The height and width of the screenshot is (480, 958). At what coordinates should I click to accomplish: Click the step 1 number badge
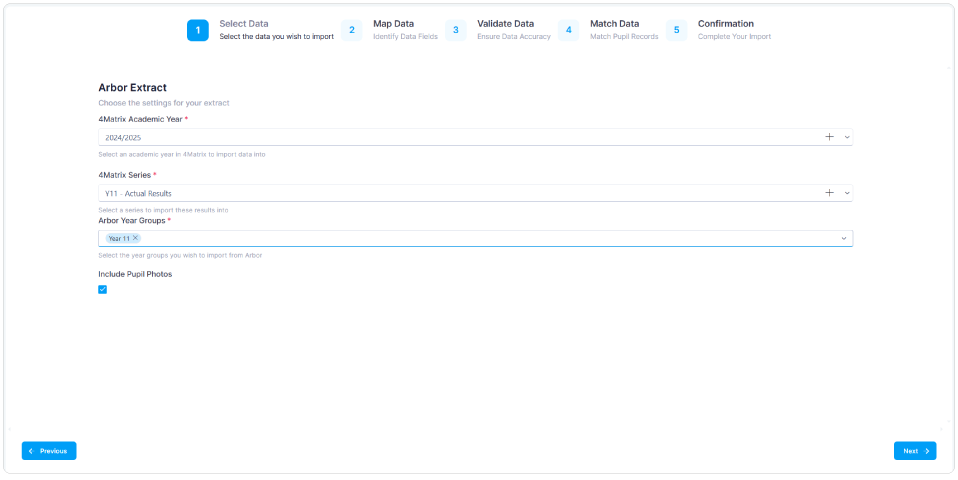click(x=198, y=30)
